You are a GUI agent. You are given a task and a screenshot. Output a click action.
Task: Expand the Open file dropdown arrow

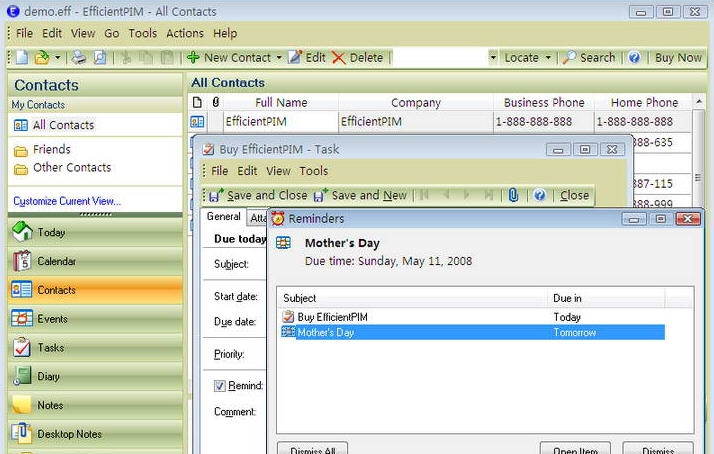click(x=57, y=58)
